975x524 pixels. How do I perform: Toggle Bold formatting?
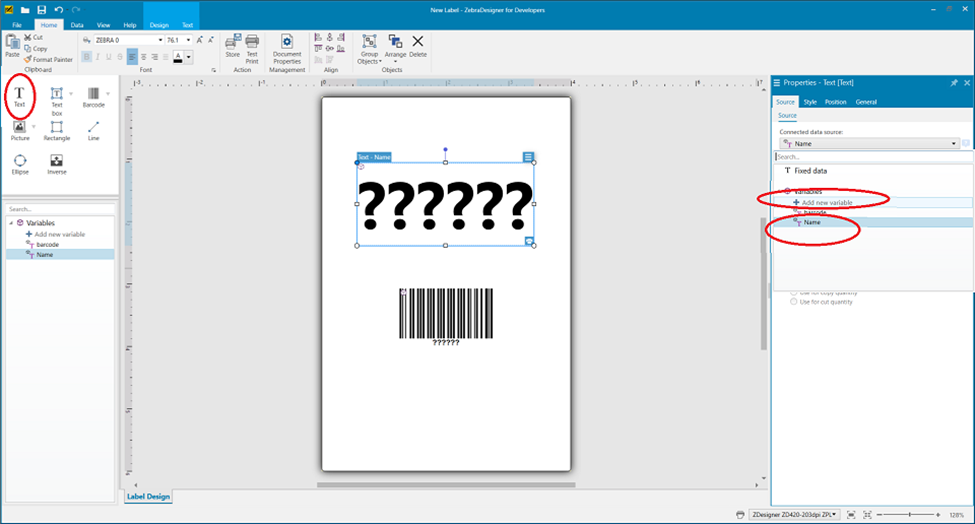pos(86,57)
